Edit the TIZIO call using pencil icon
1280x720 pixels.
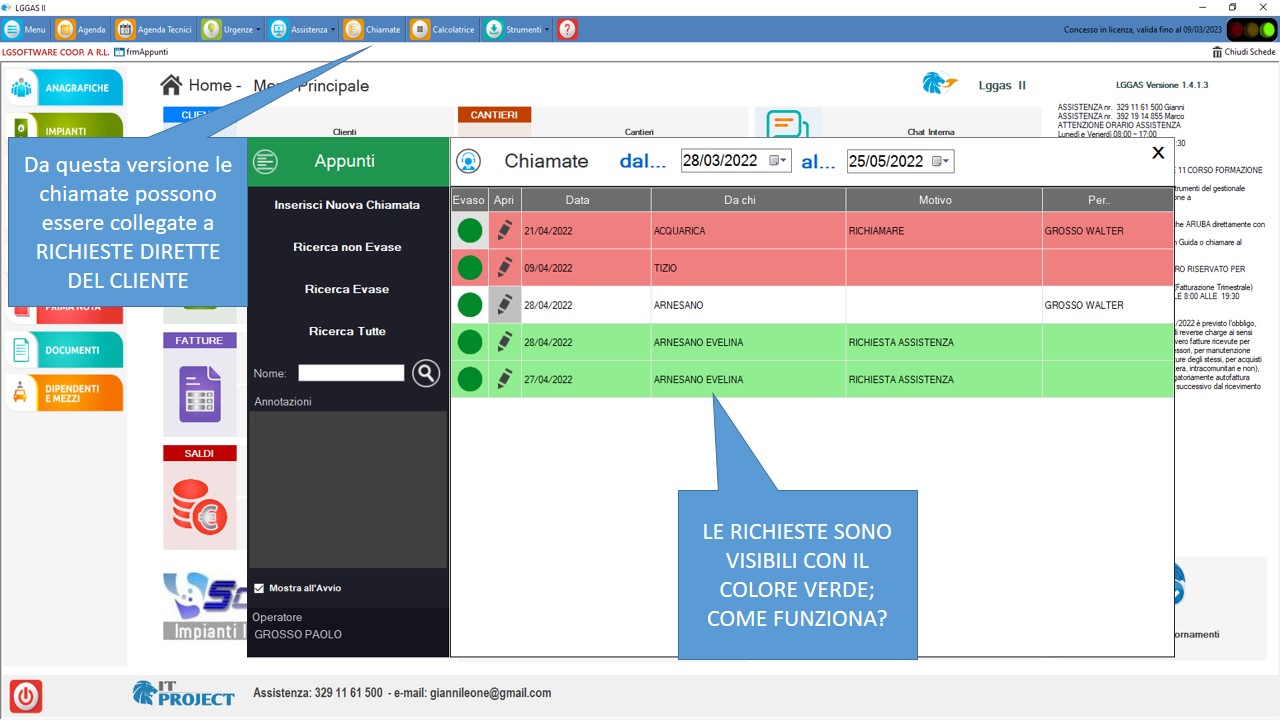pyautogui.click(x=505, y=268)
